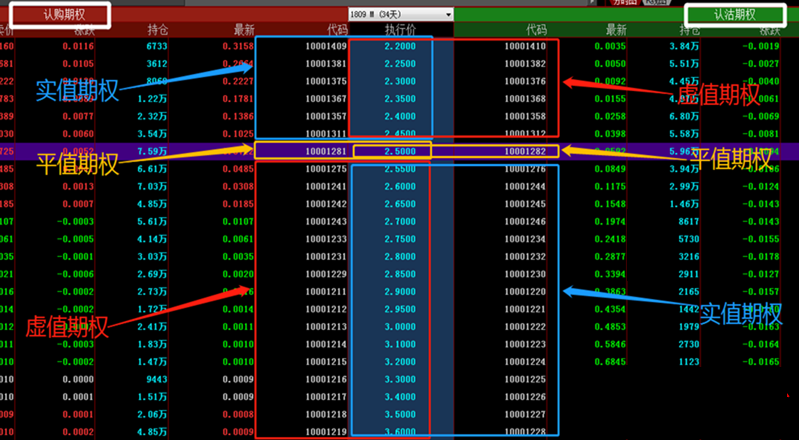This screenshot has height=443, width=800.
Task: Open the 1809月 (34天) expiry dropdown
Action: 401,14
